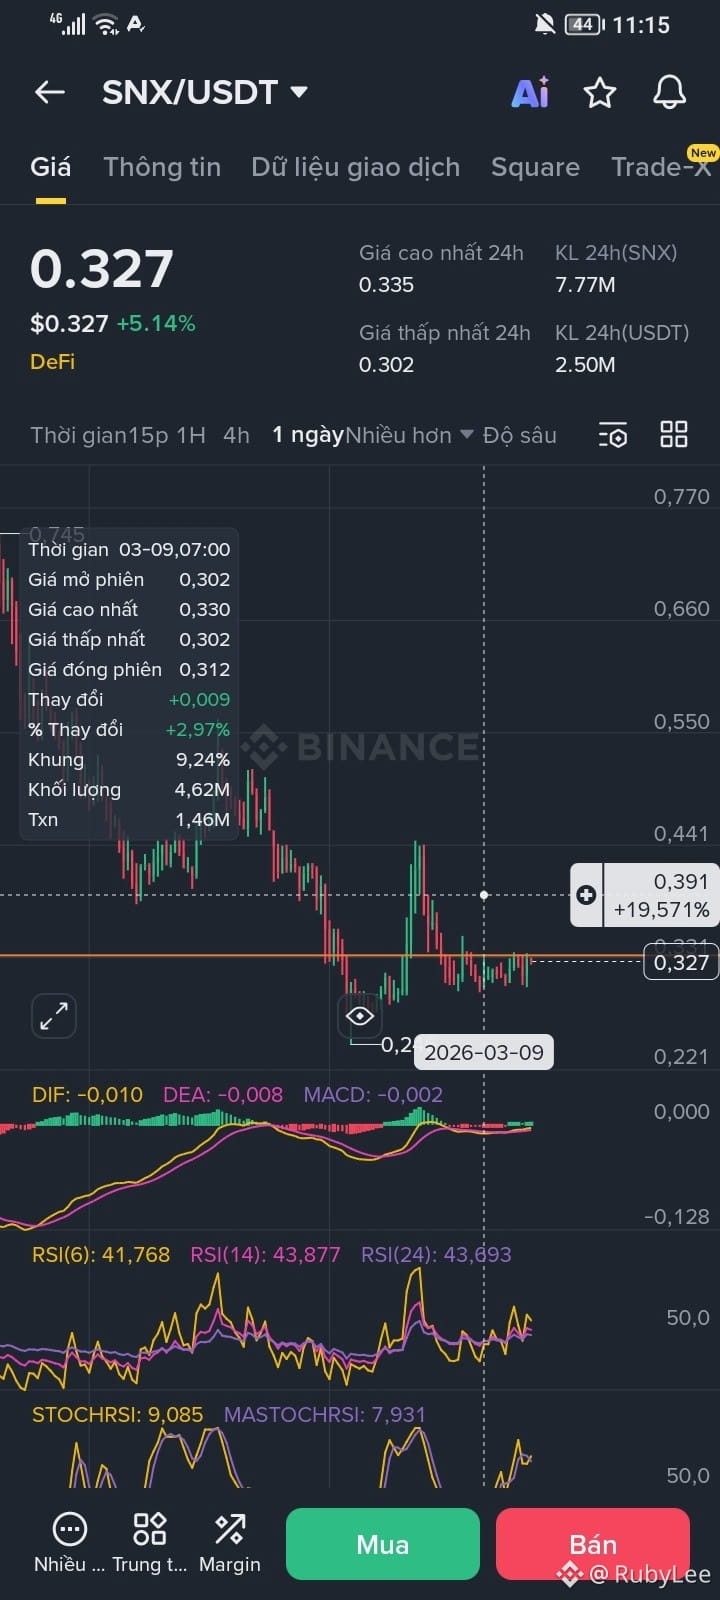Tap the STOCHRSI indicator label
Screen dimensions: 720x1600
[x=117, y=1414]
